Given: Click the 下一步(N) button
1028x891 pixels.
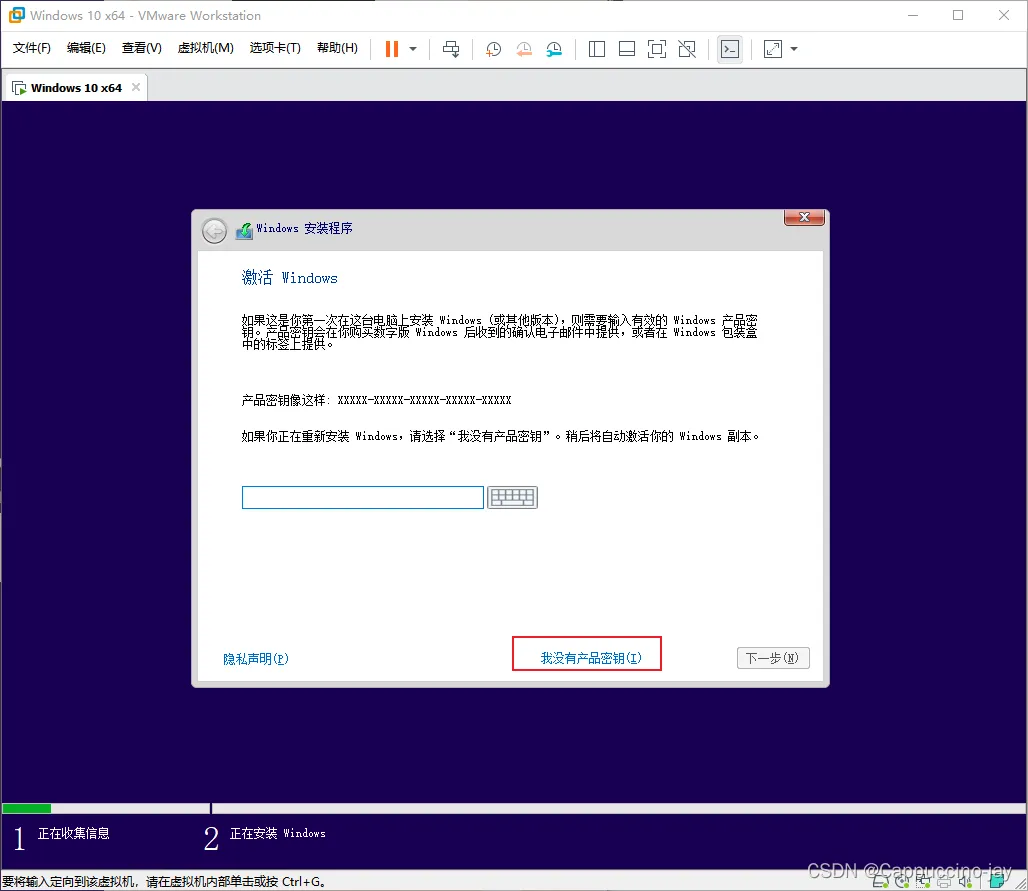Looking at the screenshot, I should (773, 658).
